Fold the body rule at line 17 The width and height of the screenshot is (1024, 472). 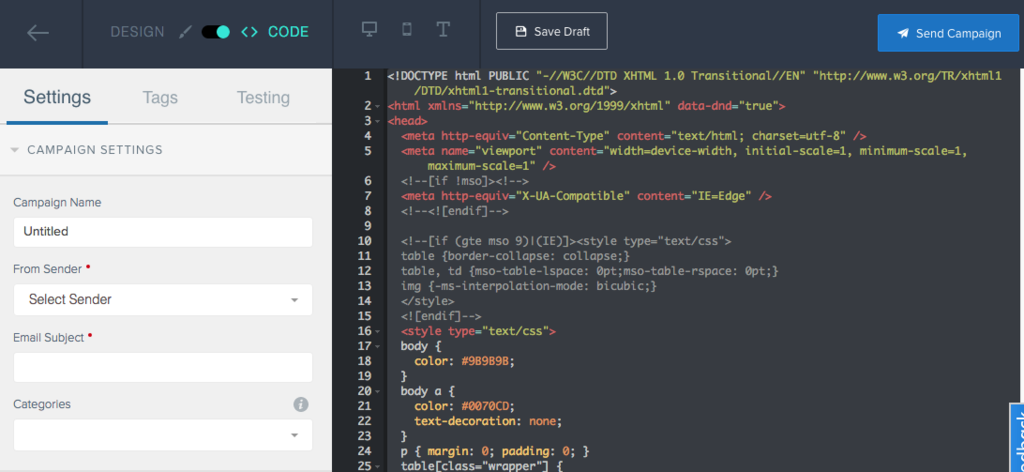point(377,346)
